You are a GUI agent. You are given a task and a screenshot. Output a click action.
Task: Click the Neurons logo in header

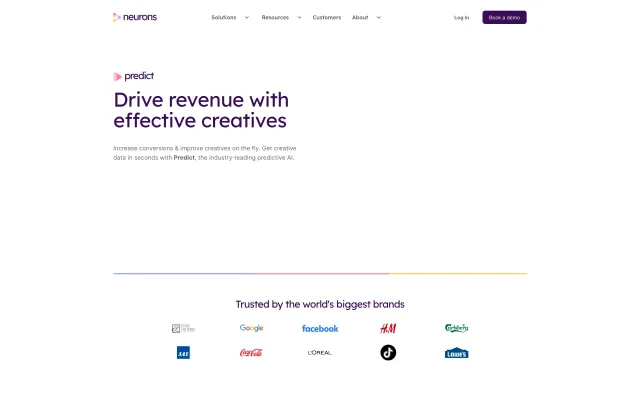pyautogui.click(x=135, y=17)
